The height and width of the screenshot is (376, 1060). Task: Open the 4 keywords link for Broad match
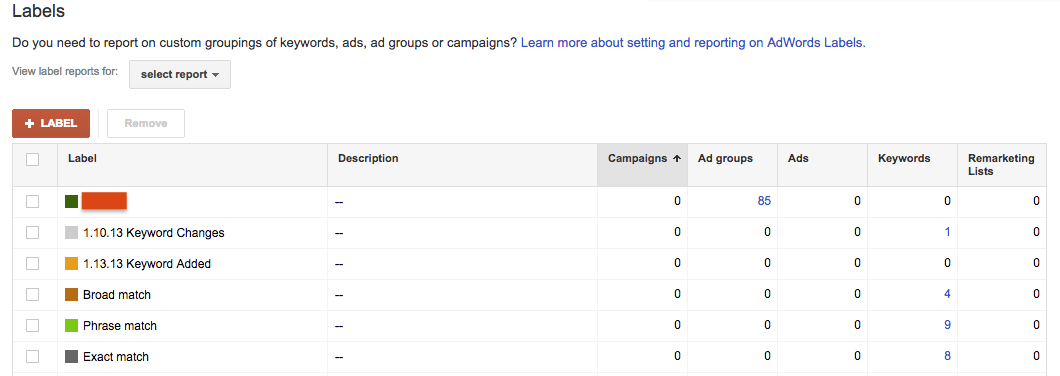tap(948, 294)
